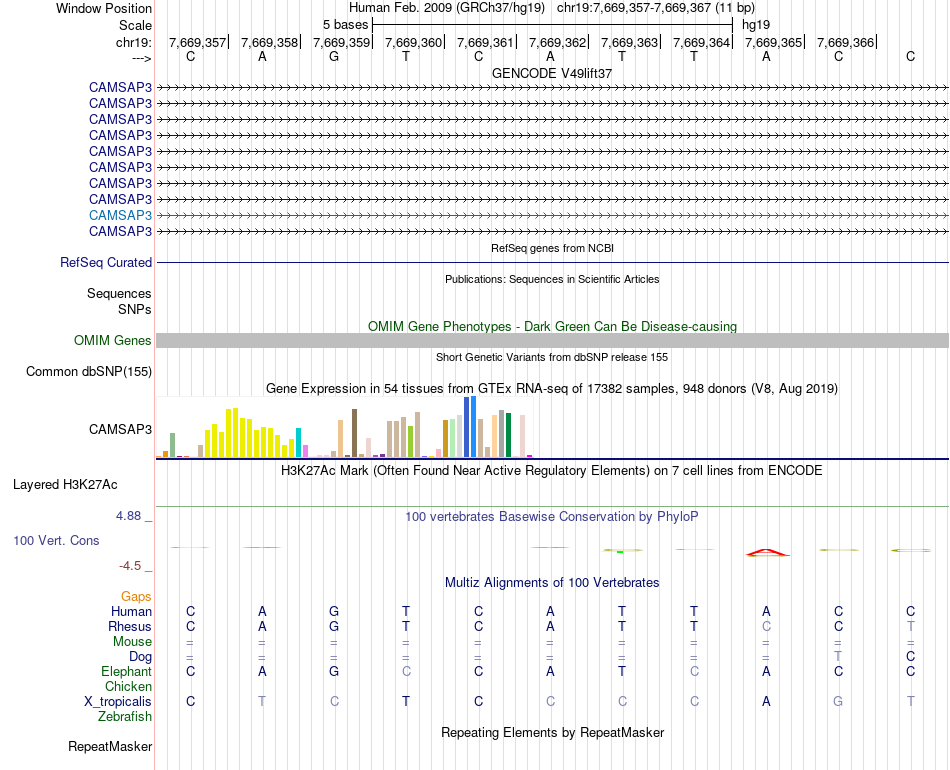Click the red PhyloP peak under 7,669,365
The height and width of the screenshot is (770, 950).
coord(767,552)
